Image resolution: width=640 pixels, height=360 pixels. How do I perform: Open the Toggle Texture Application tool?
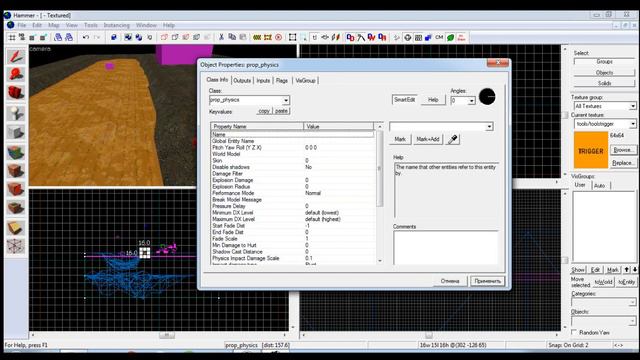(x=16, y=152)
